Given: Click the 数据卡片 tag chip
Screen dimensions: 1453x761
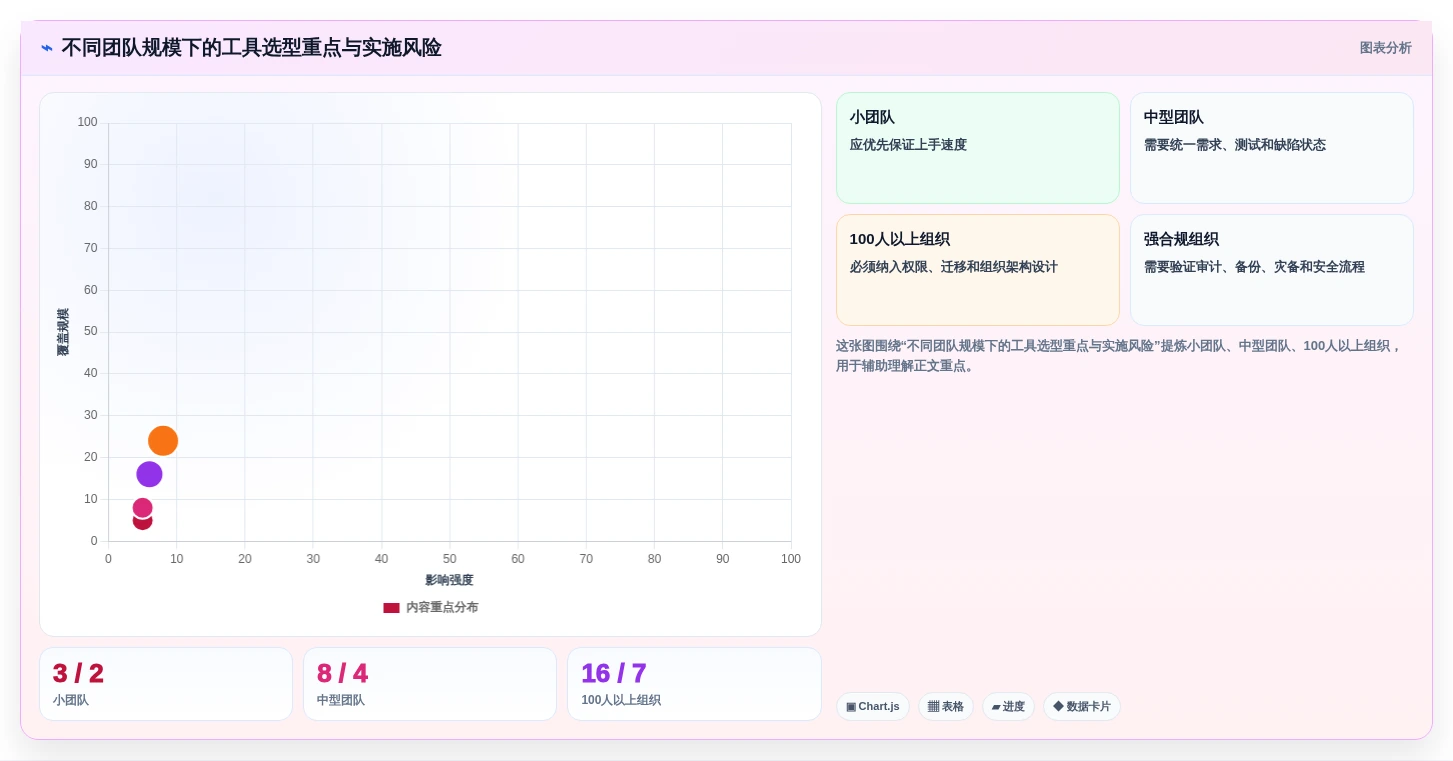Looking at the screenshot, I should pos(1082,706).
